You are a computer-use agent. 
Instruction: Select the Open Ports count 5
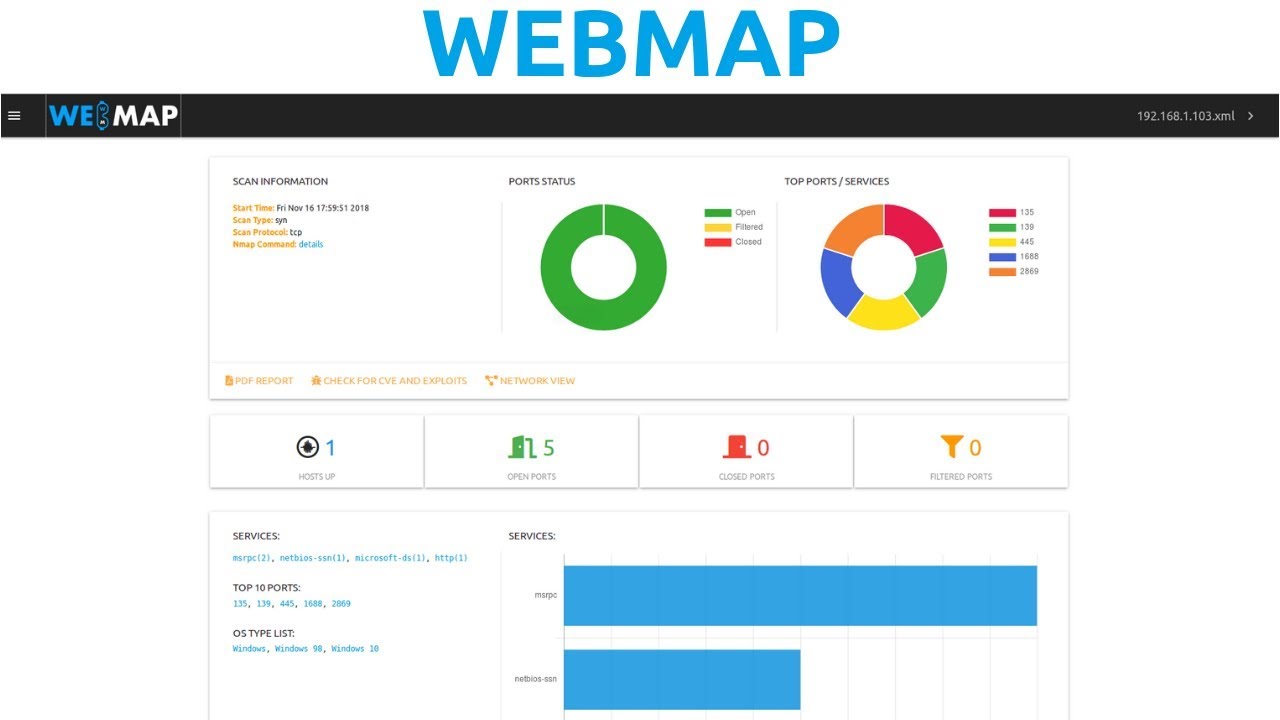pyautogui.click(x=548, y=448)
